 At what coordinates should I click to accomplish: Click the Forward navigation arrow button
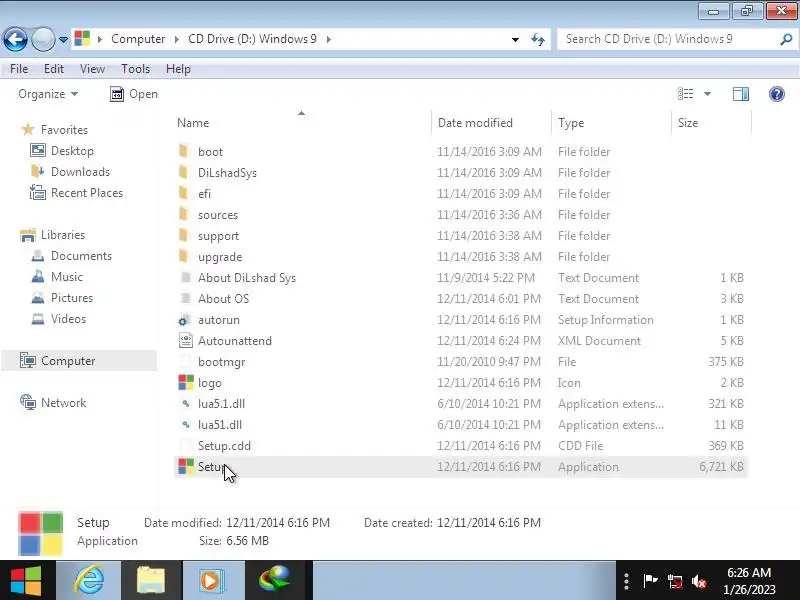click(43, 39)
